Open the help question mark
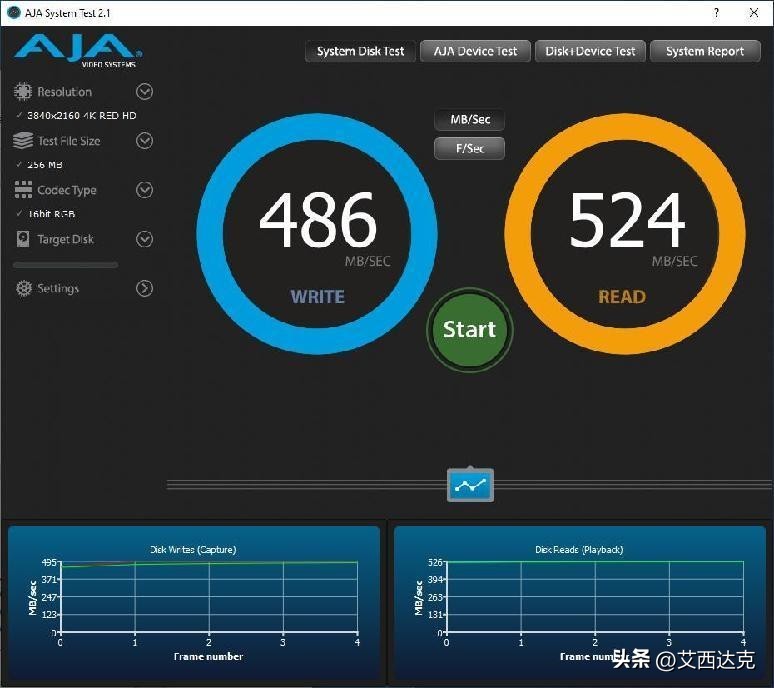 pos(716,13)
